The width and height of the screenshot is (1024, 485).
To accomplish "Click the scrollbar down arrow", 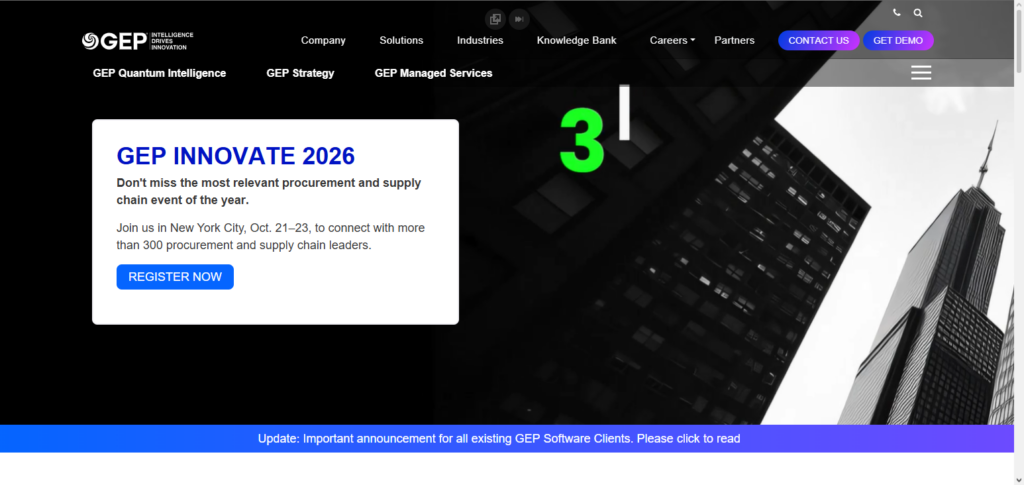I will 1019,480.
